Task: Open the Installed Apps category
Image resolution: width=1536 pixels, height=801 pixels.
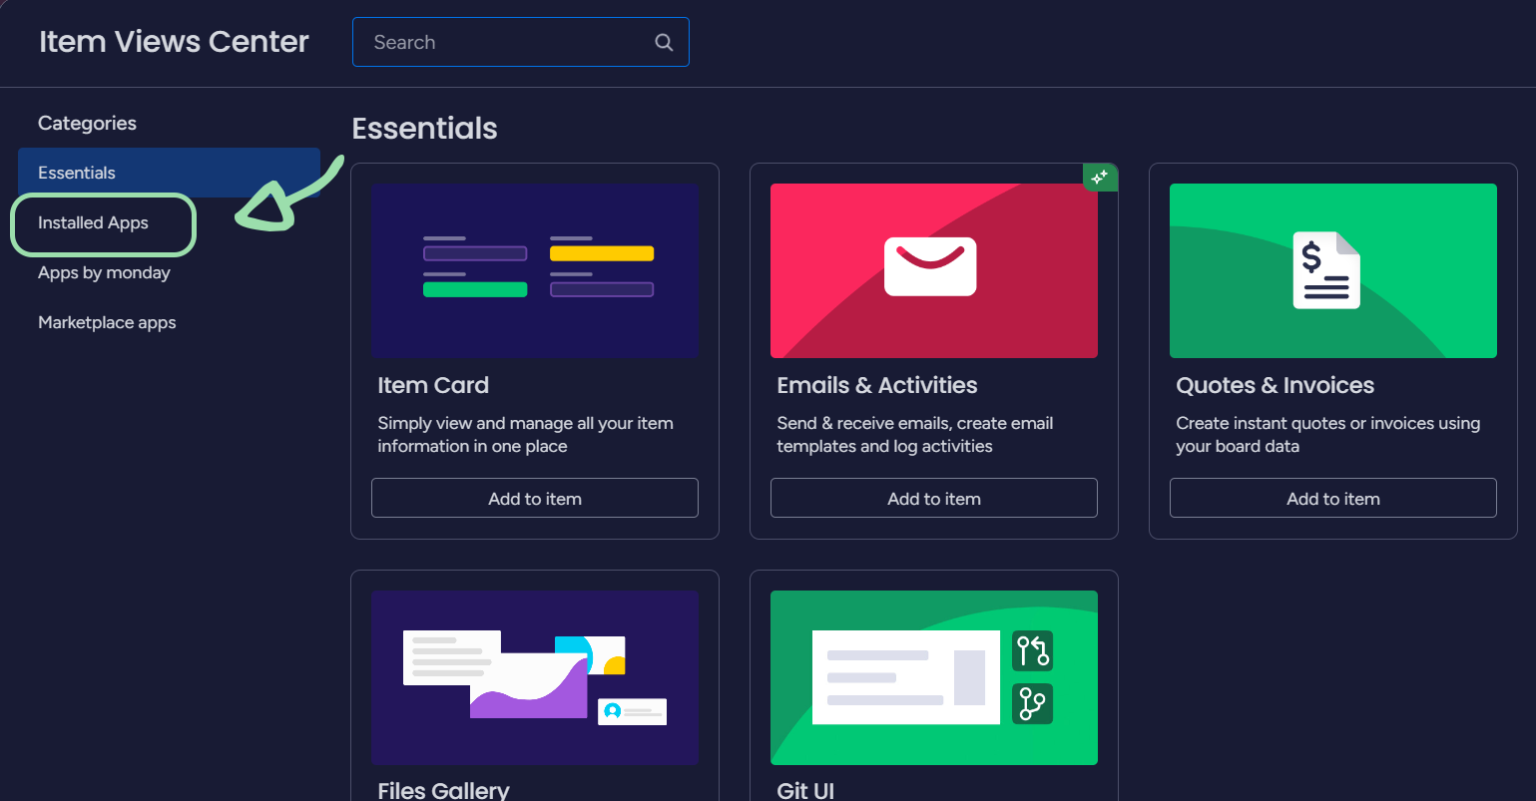Action: click(x=93, y=223)
